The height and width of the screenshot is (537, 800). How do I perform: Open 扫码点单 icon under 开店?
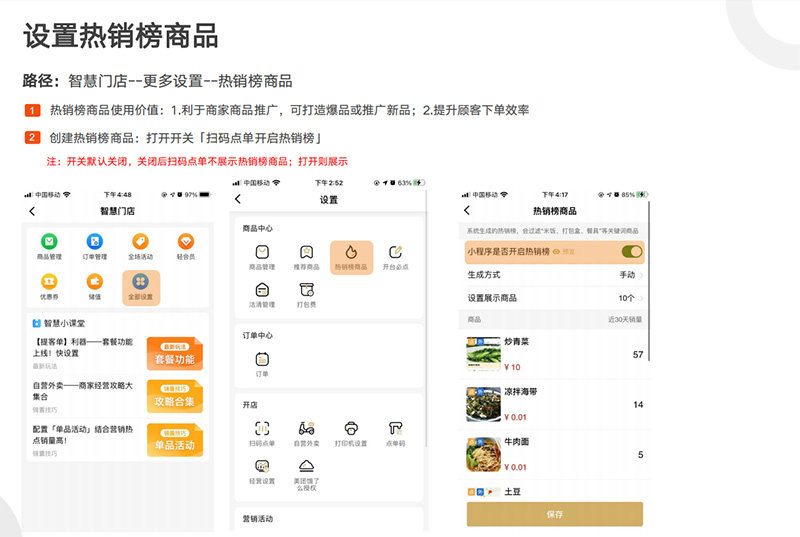(262, 428)
